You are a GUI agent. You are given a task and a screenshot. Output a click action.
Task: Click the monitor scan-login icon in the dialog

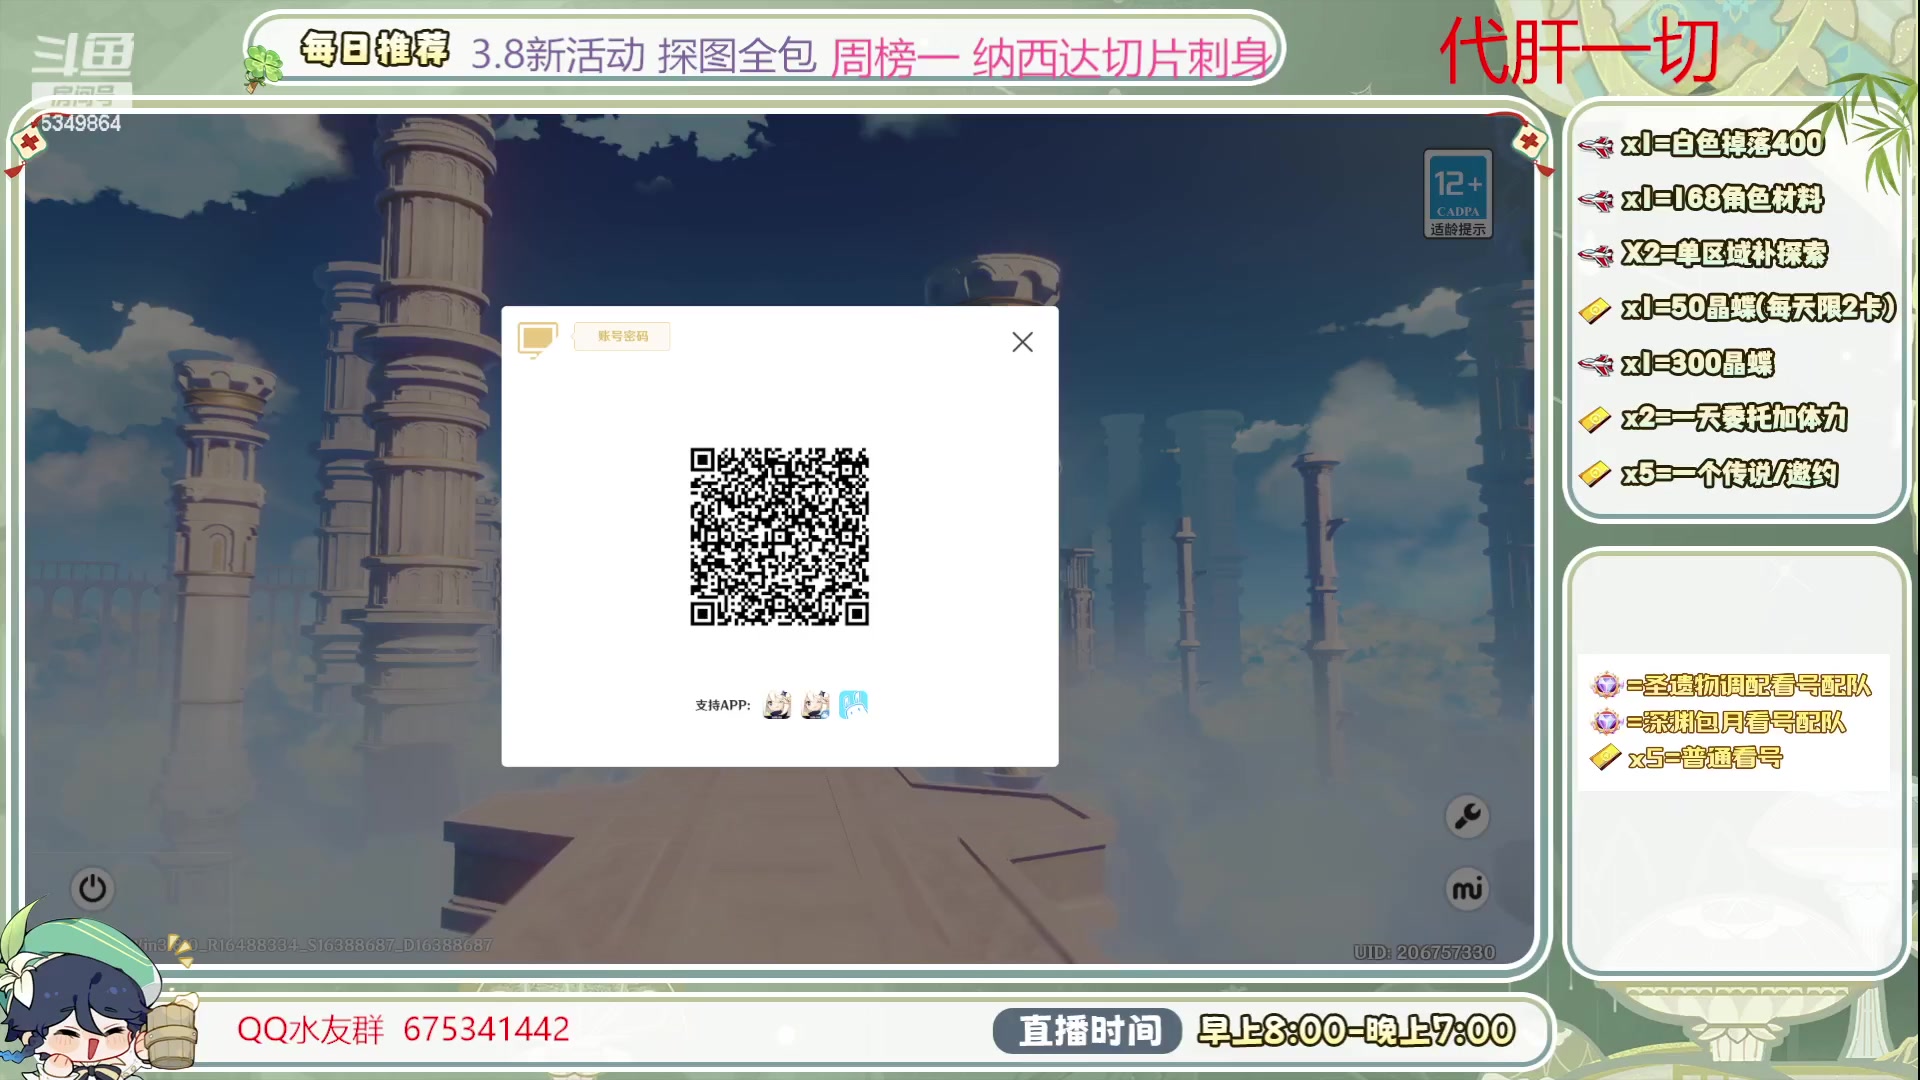[537, 337]
